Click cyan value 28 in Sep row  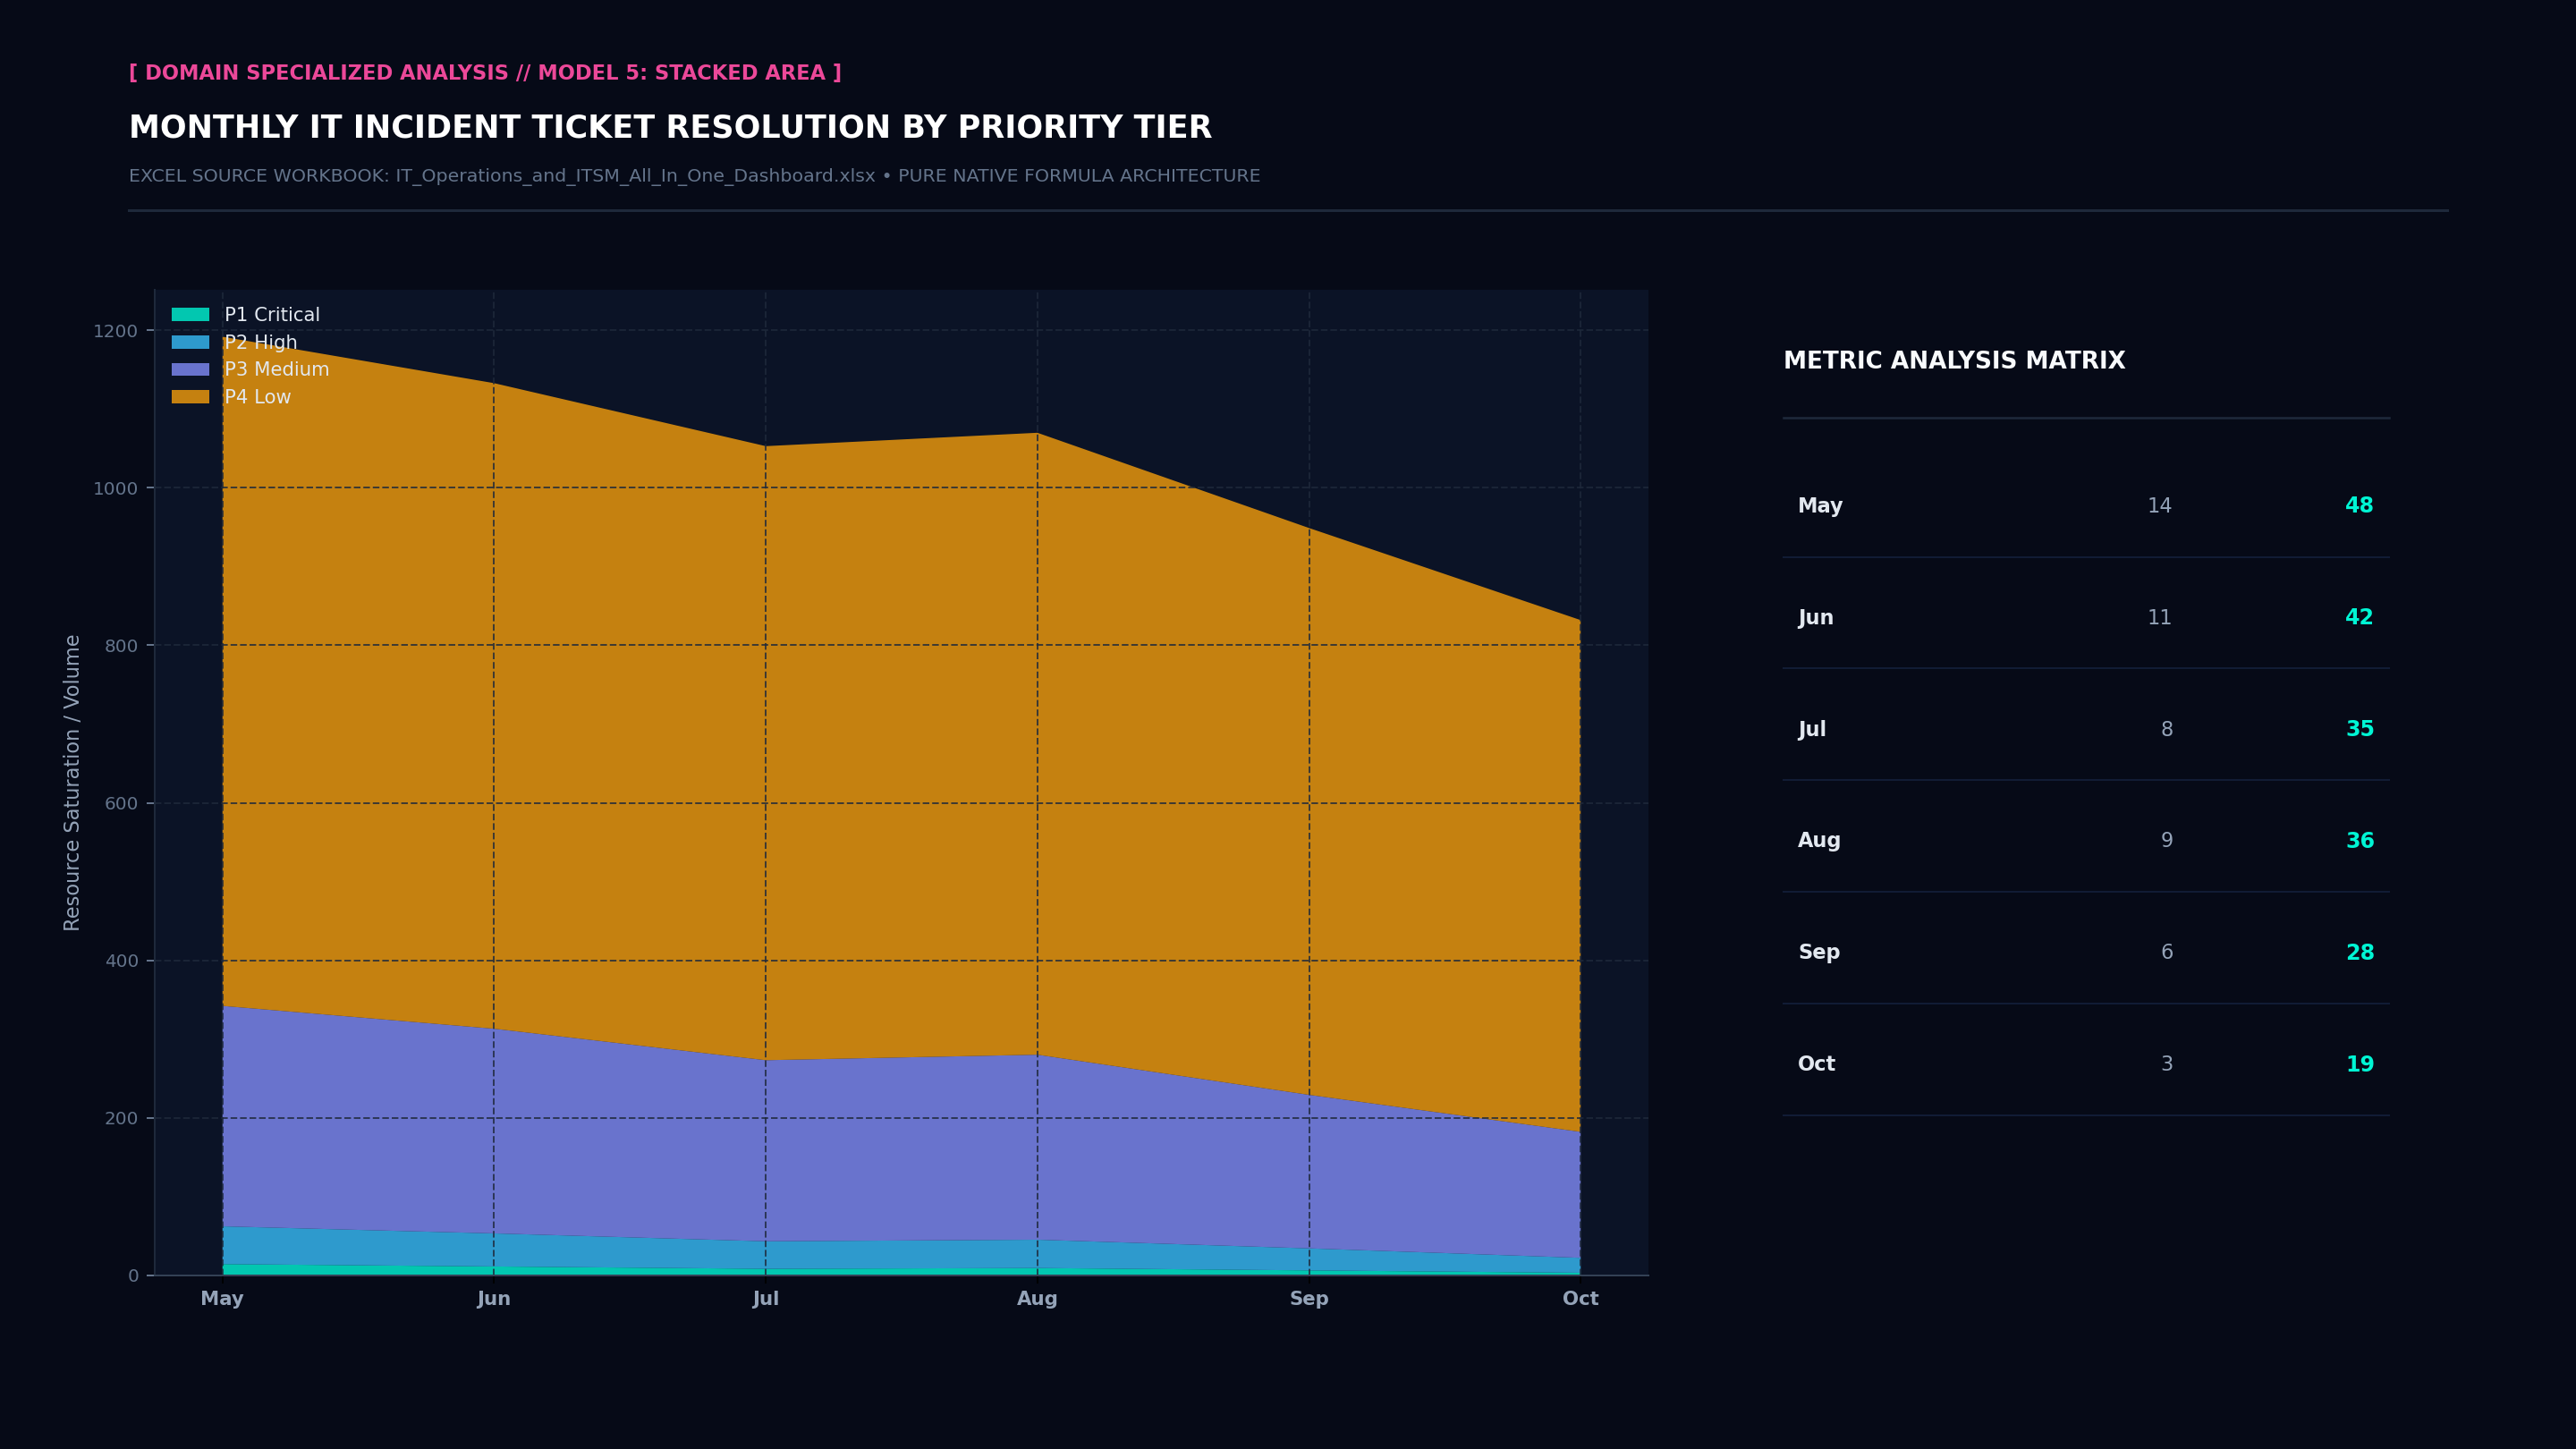click(x=2359, y=953)
